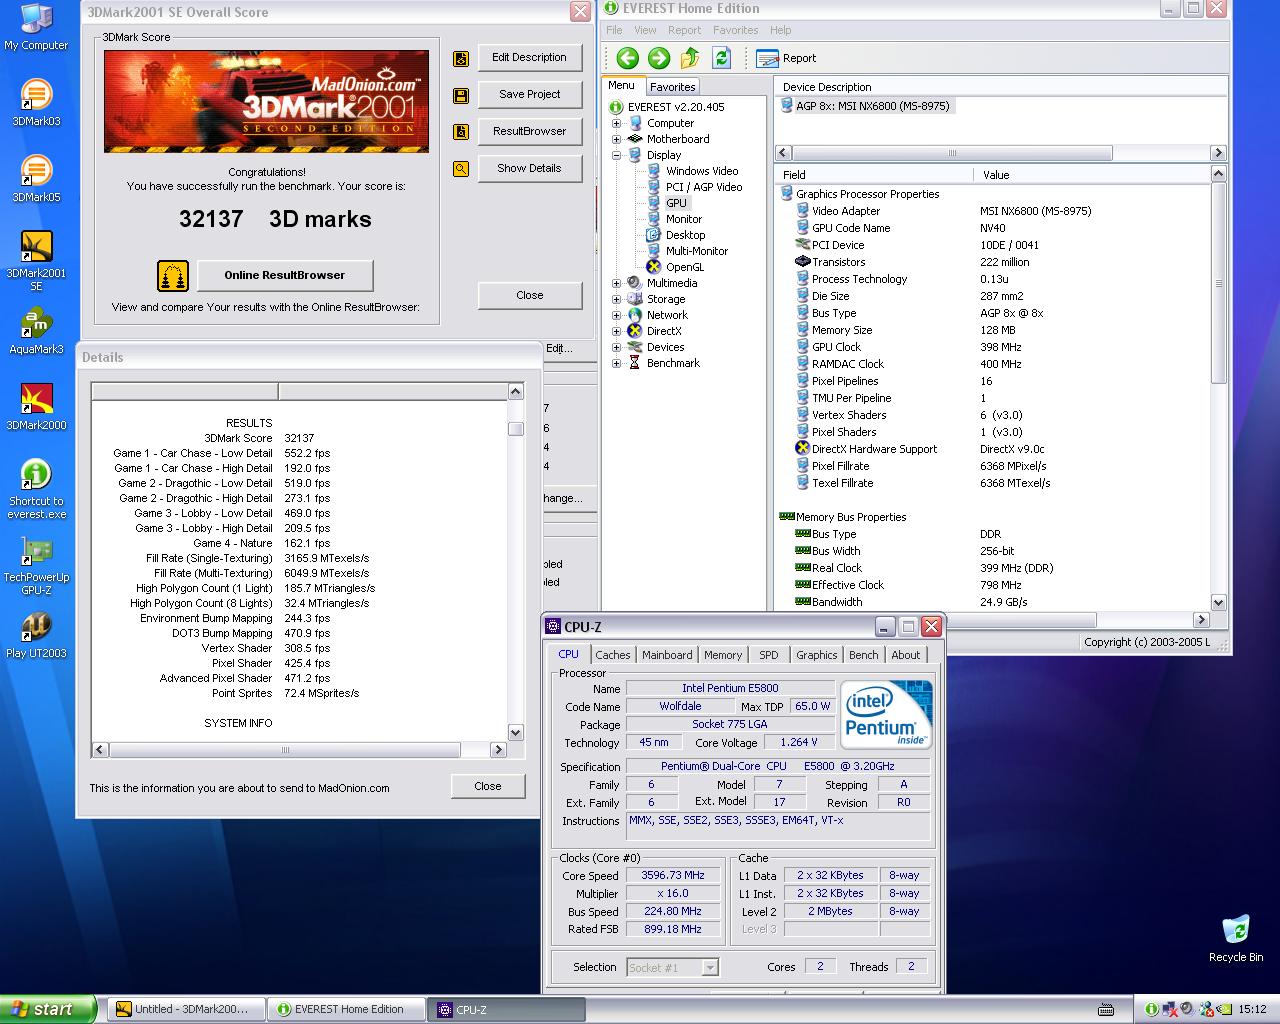The height and width of the screenshot is (1024, 1280).
Task: Click the EVEREST up-level toolbar icon
Action: point(690,58)
